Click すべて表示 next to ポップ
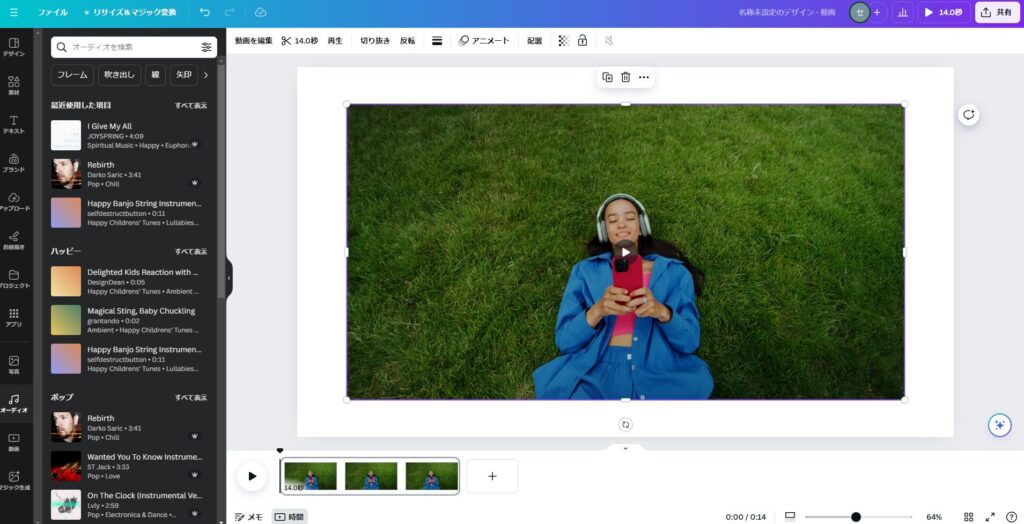This screenshot has width=1024, height=524. pyautogui.click(x=191, y=397)
